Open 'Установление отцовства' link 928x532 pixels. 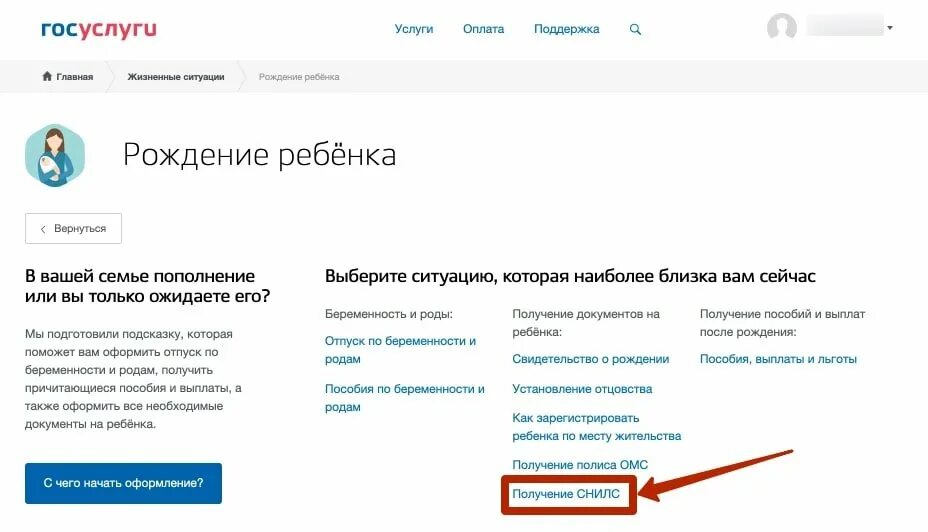point(582,389)
